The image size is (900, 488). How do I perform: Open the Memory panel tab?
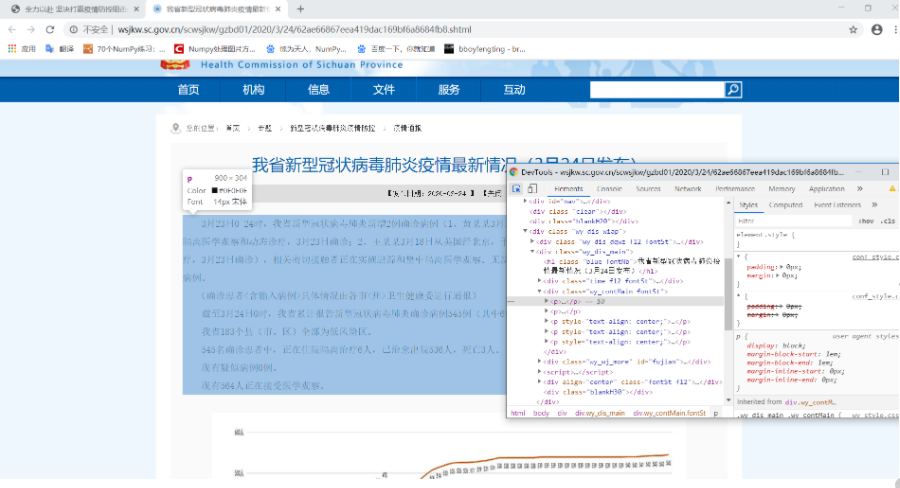click(x=781, y=188)
